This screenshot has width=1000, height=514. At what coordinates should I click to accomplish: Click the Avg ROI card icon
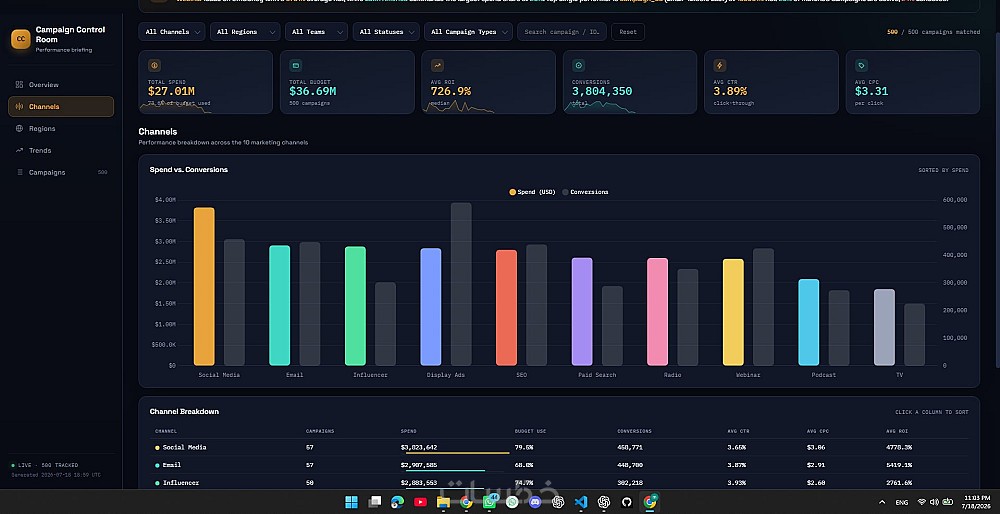pyautogui.click(x=437, y=65)
